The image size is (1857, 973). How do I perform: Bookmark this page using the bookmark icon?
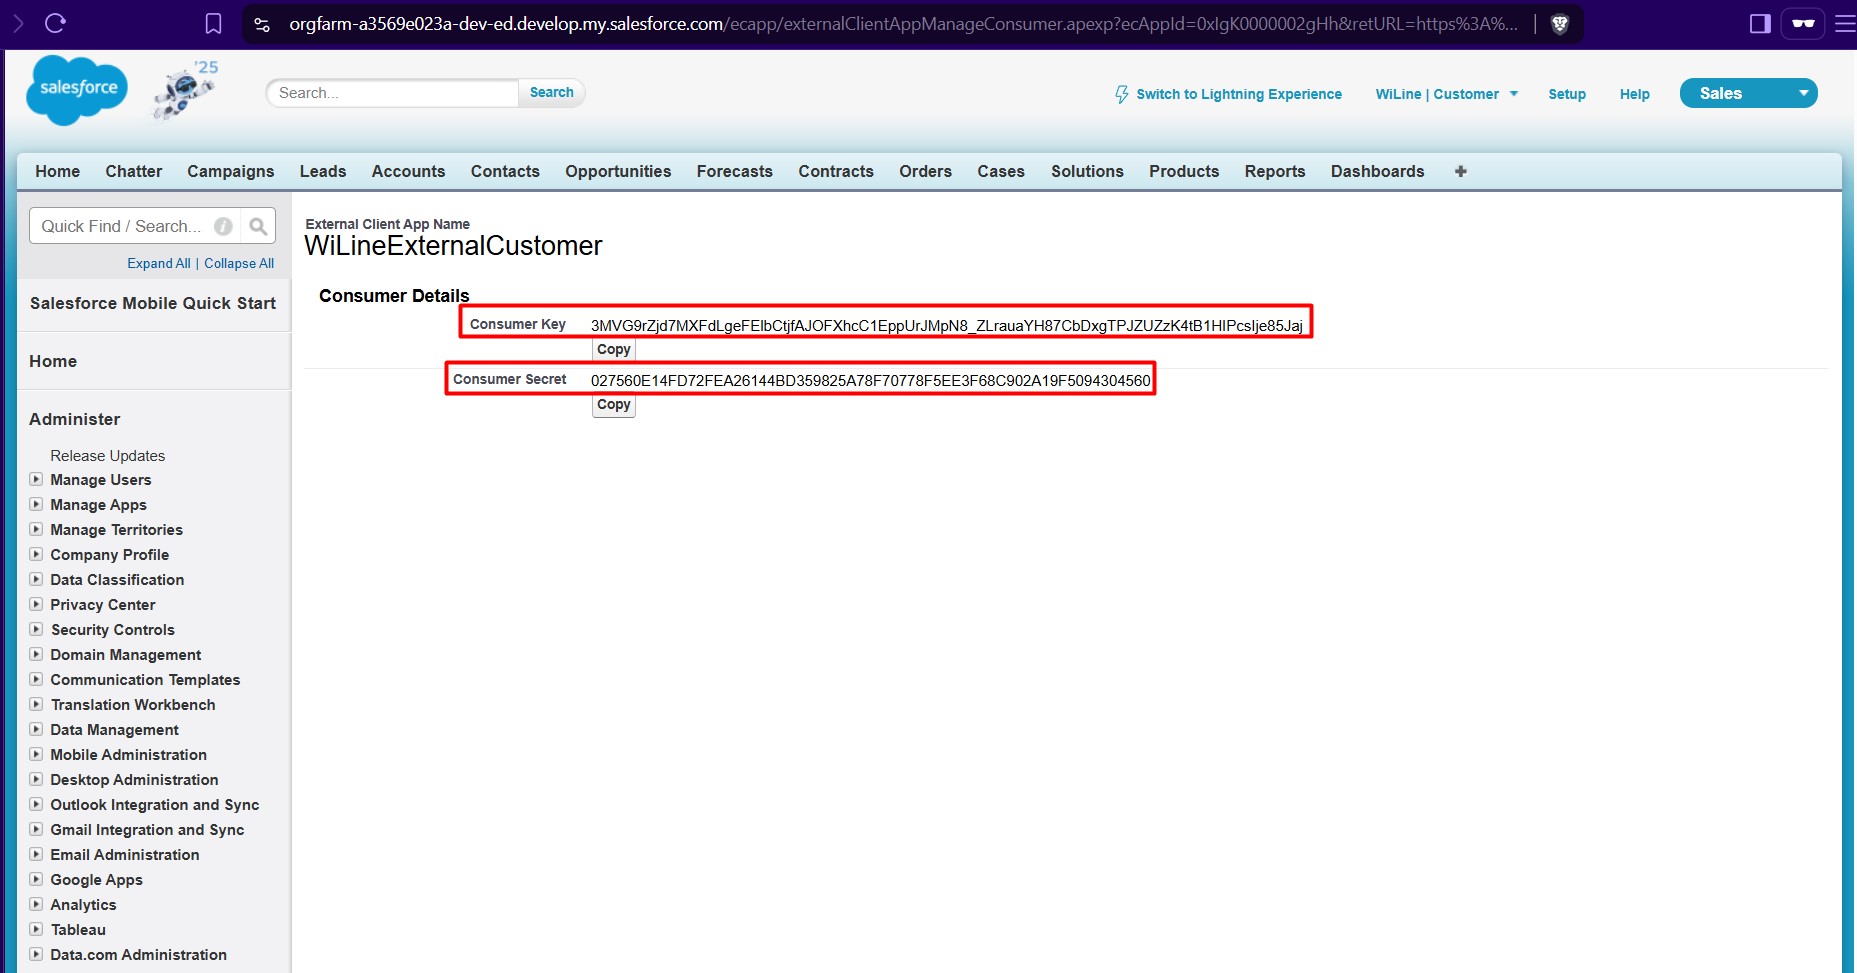213,24
